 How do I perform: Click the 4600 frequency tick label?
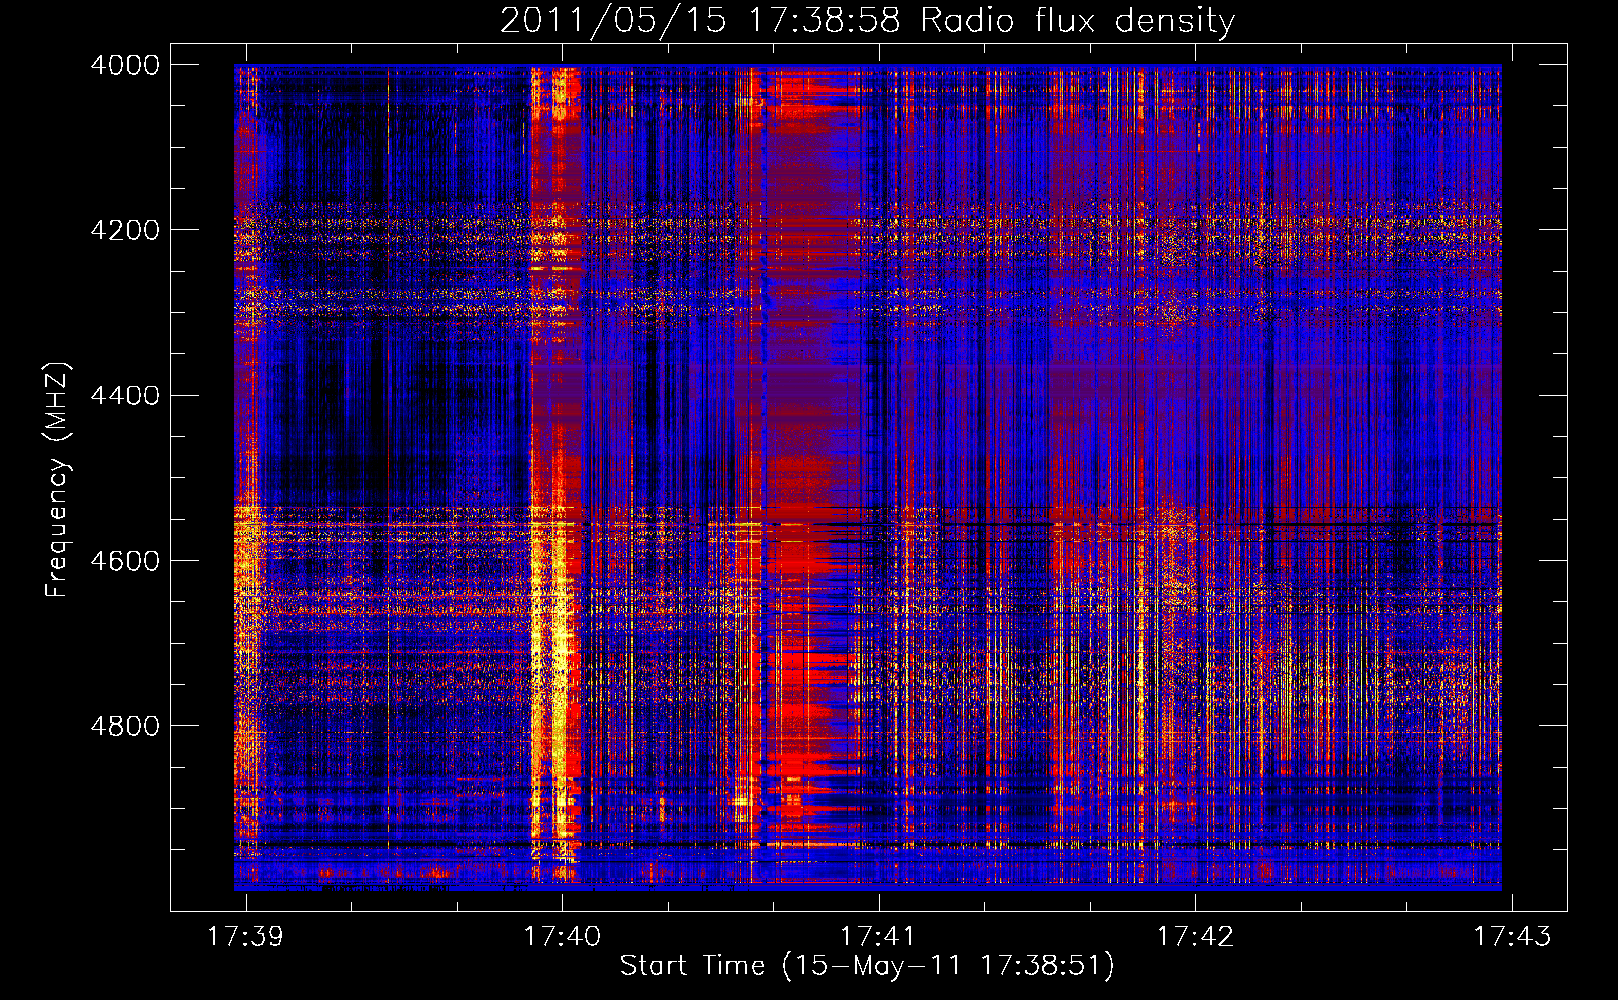click(125, 560)
